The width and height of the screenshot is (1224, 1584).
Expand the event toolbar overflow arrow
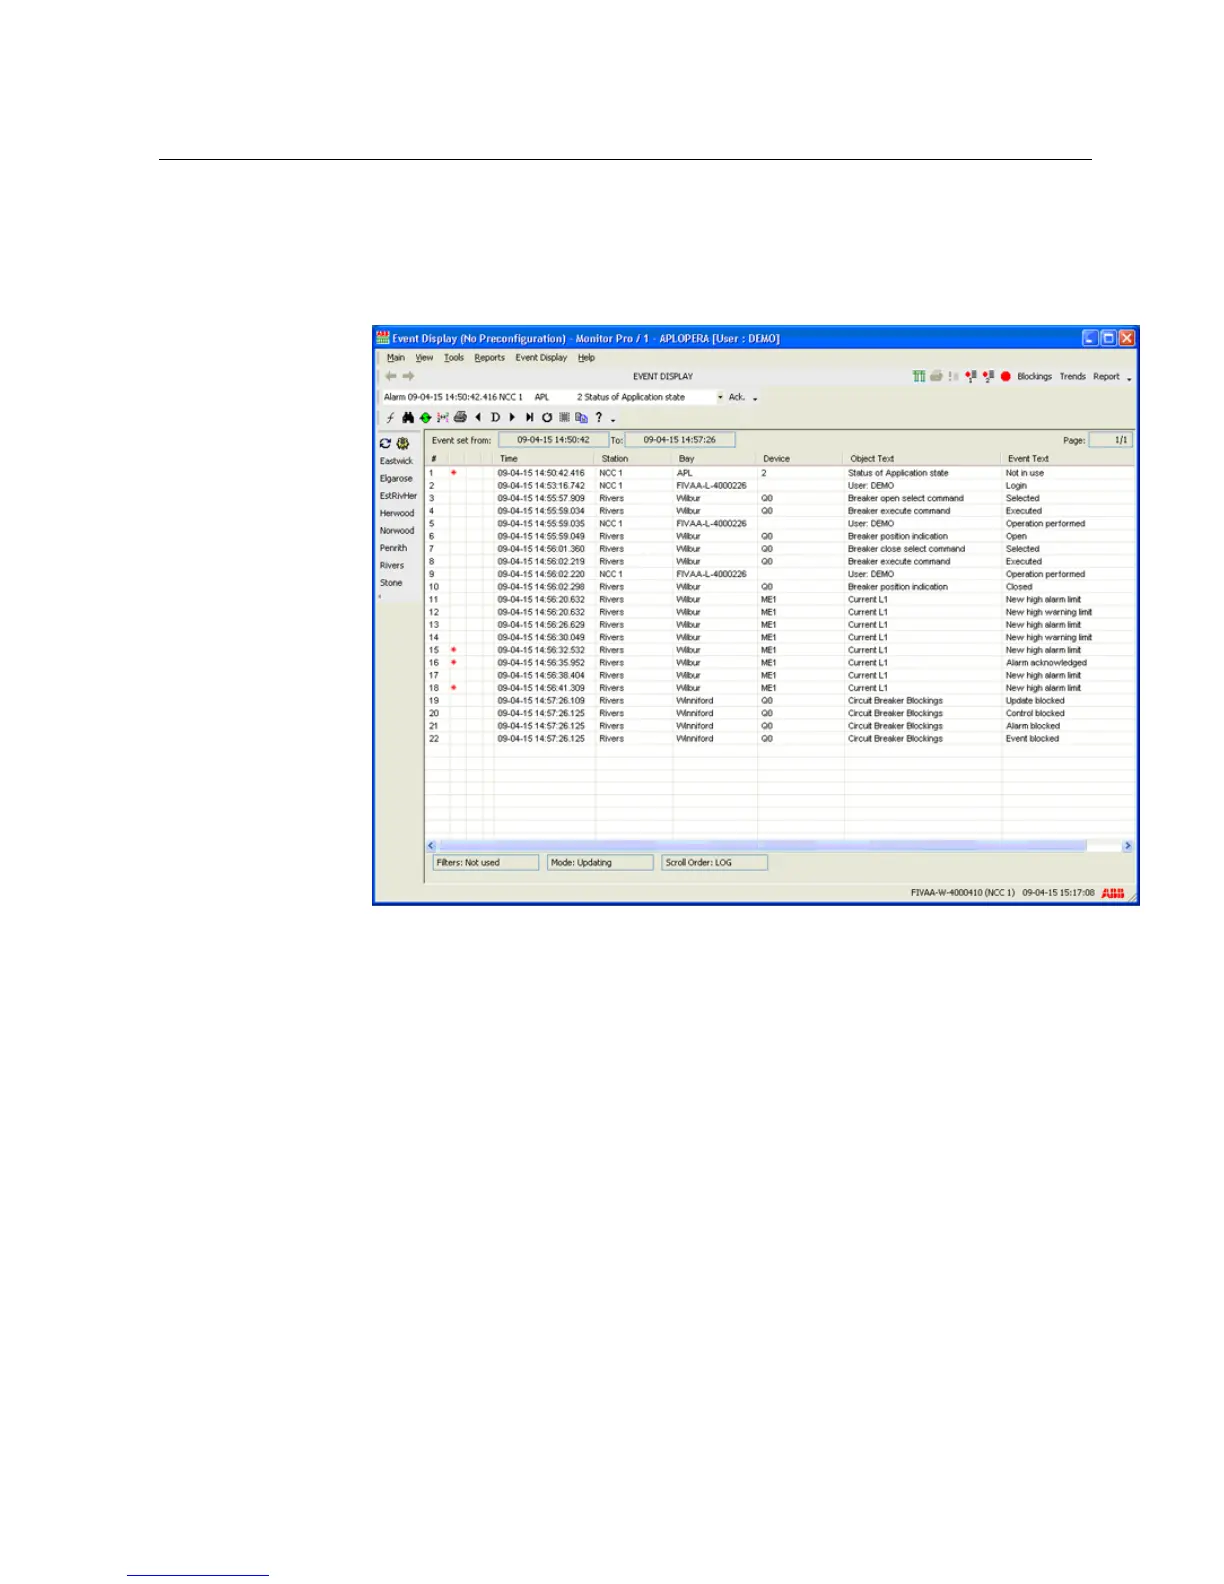(x=613, y=420)
